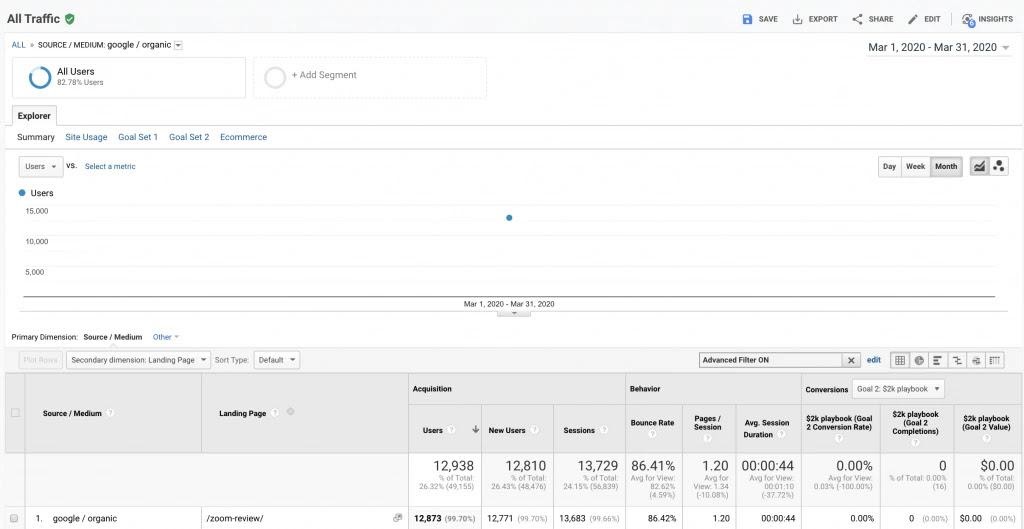
Task: Select the Performance bar view icon
Action: point(938,360)
